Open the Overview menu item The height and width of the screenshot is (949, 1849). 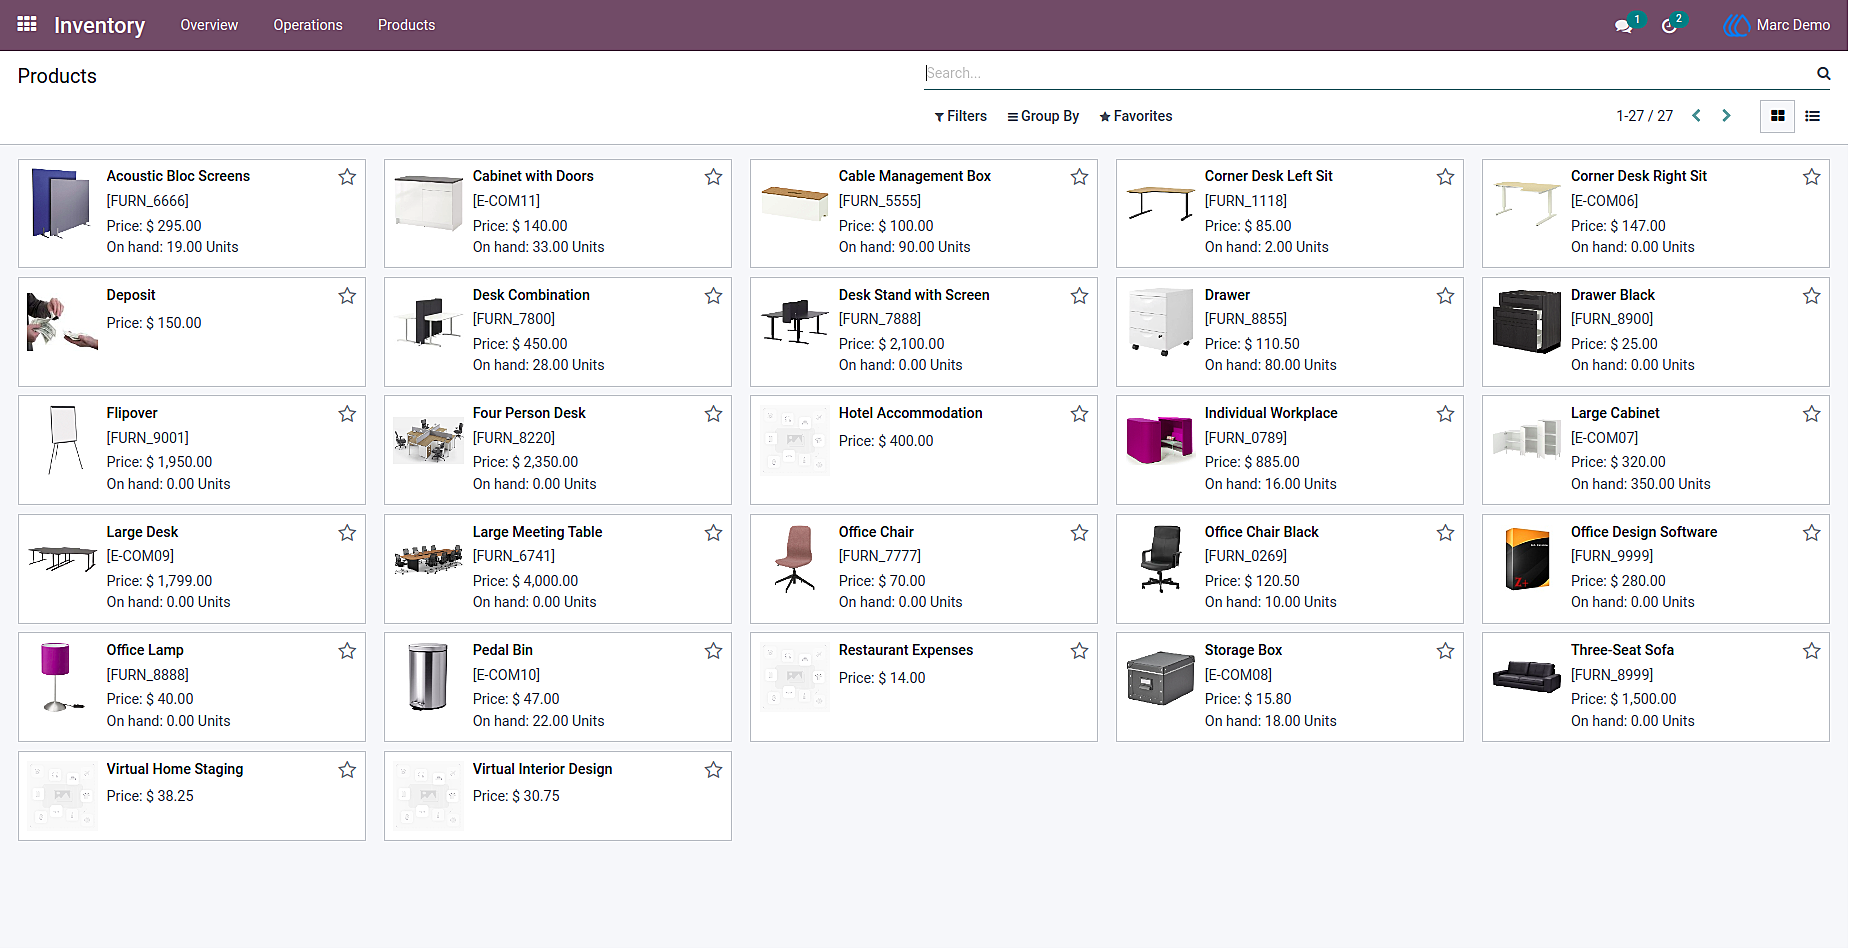pos(209,25)
